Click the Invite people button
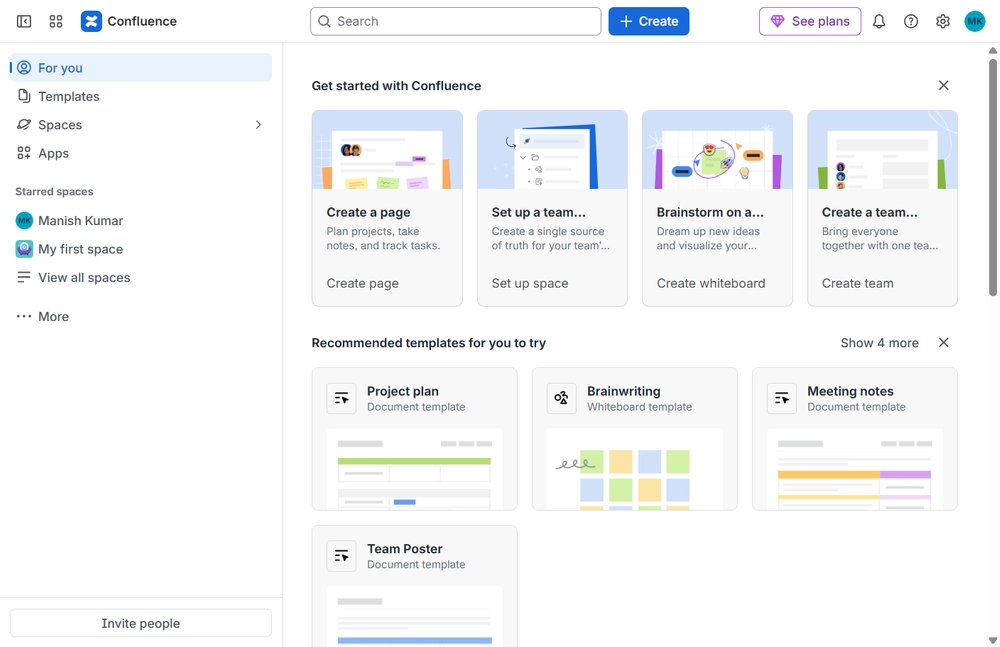1000x647 pixels. click(x=141, y=623)
